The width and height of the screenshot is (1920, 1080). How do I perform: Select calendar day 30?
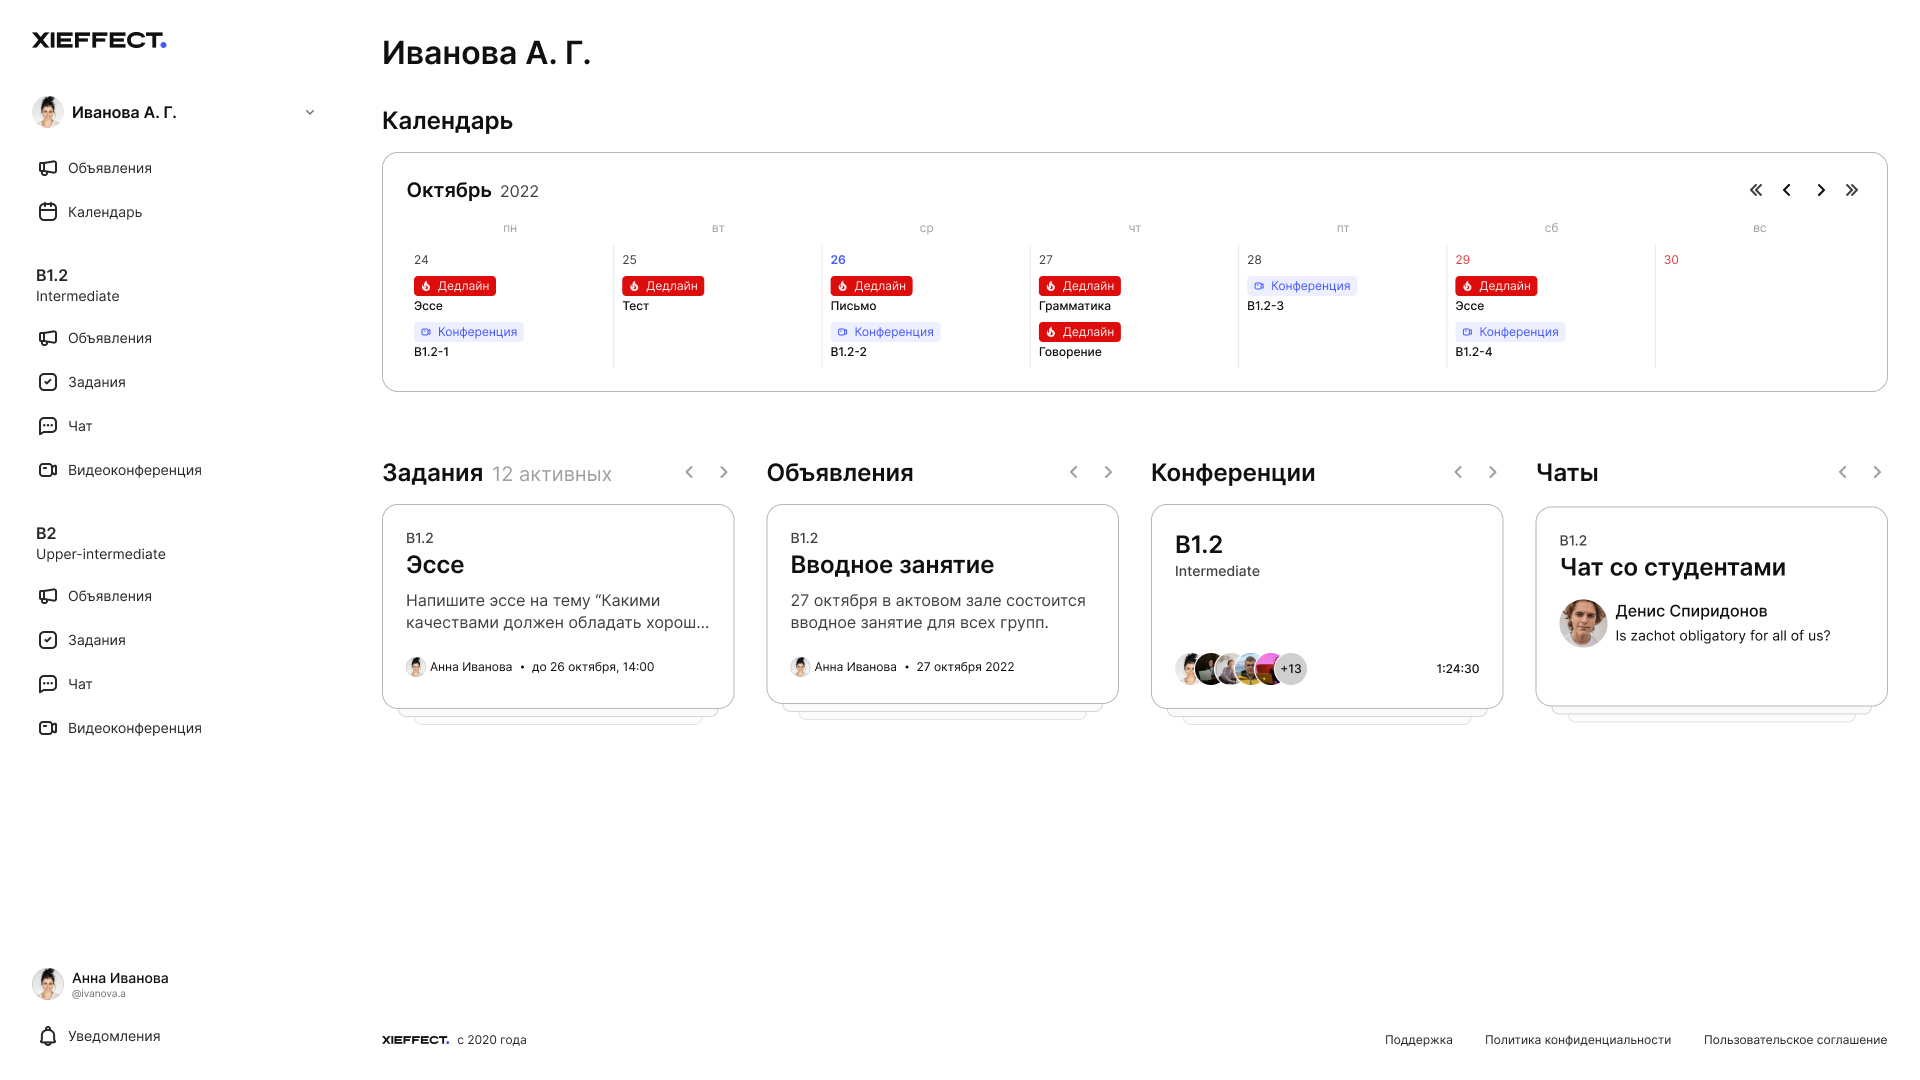[x=1671, y=260]
